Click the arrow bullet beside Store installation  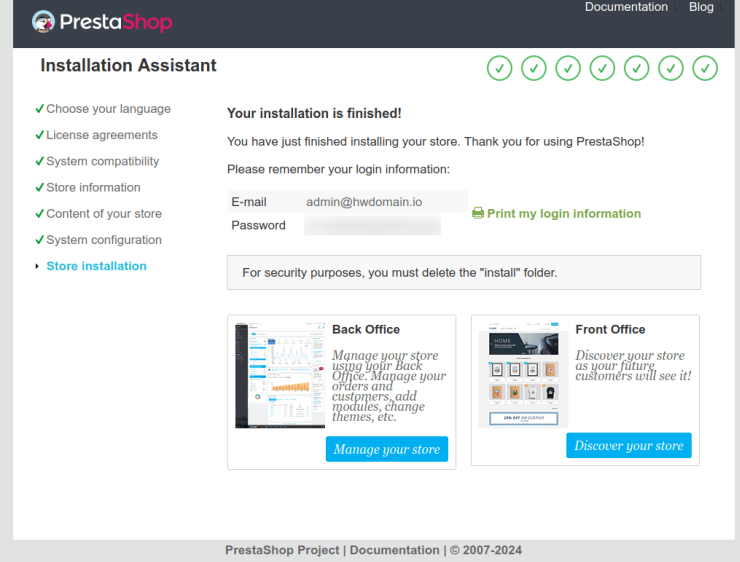pos(37,267)
